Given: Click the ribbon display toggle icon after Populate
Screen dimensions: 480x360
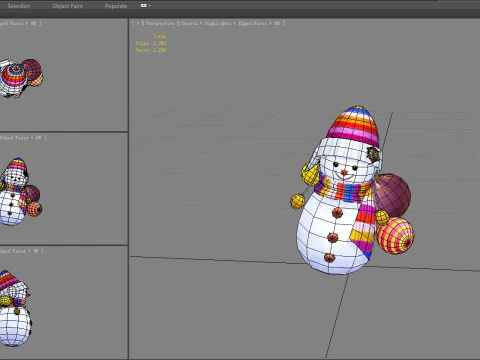Looking at the screenshot, I should point(144,5).
